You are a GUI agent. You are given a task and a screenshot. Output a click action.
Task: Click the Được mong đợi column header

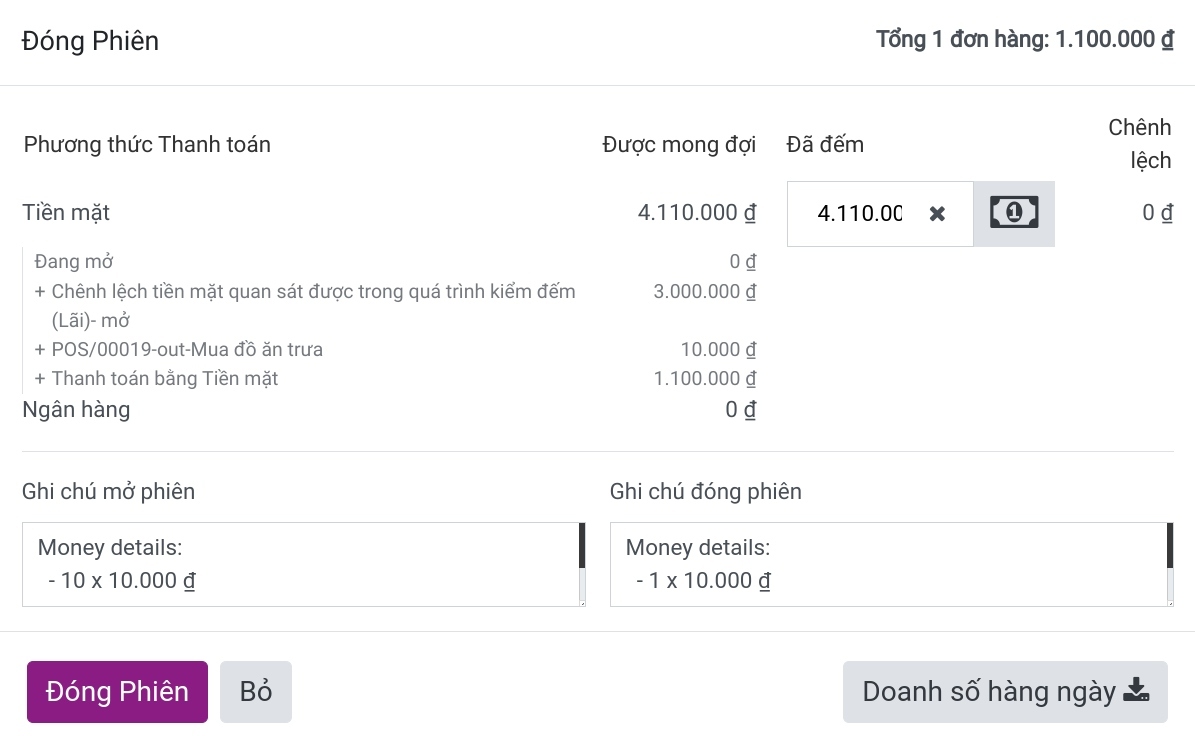click(679, 145)
